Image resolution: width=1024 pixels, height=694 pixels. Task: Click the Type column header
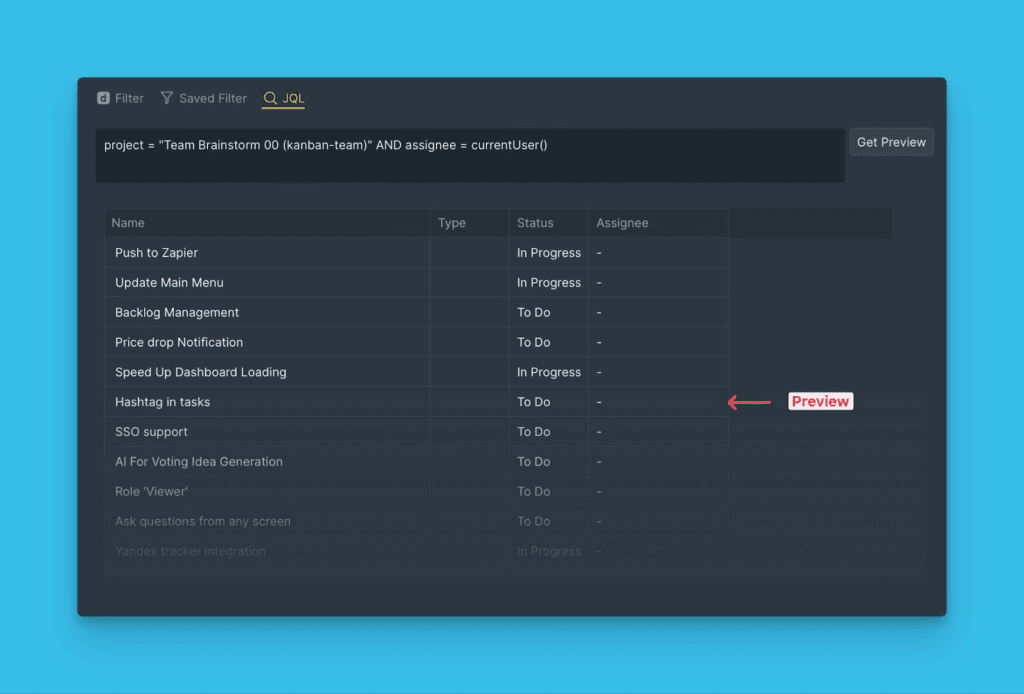coord(452,223)
